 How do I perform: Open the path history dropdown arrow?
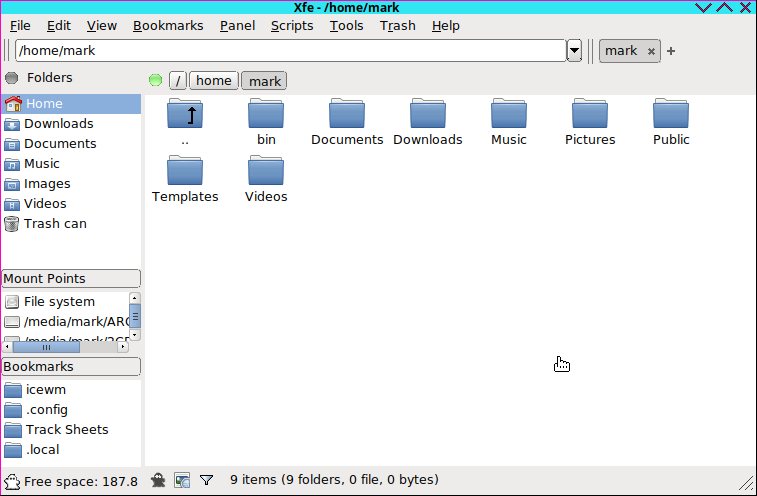574,50
